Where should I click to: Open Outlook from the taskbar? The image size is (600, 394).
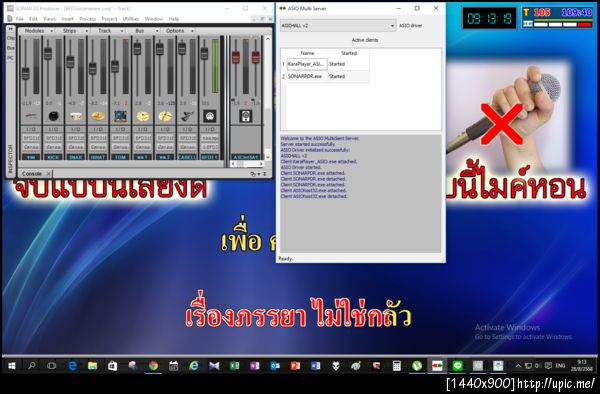click(x=275, y=366)
